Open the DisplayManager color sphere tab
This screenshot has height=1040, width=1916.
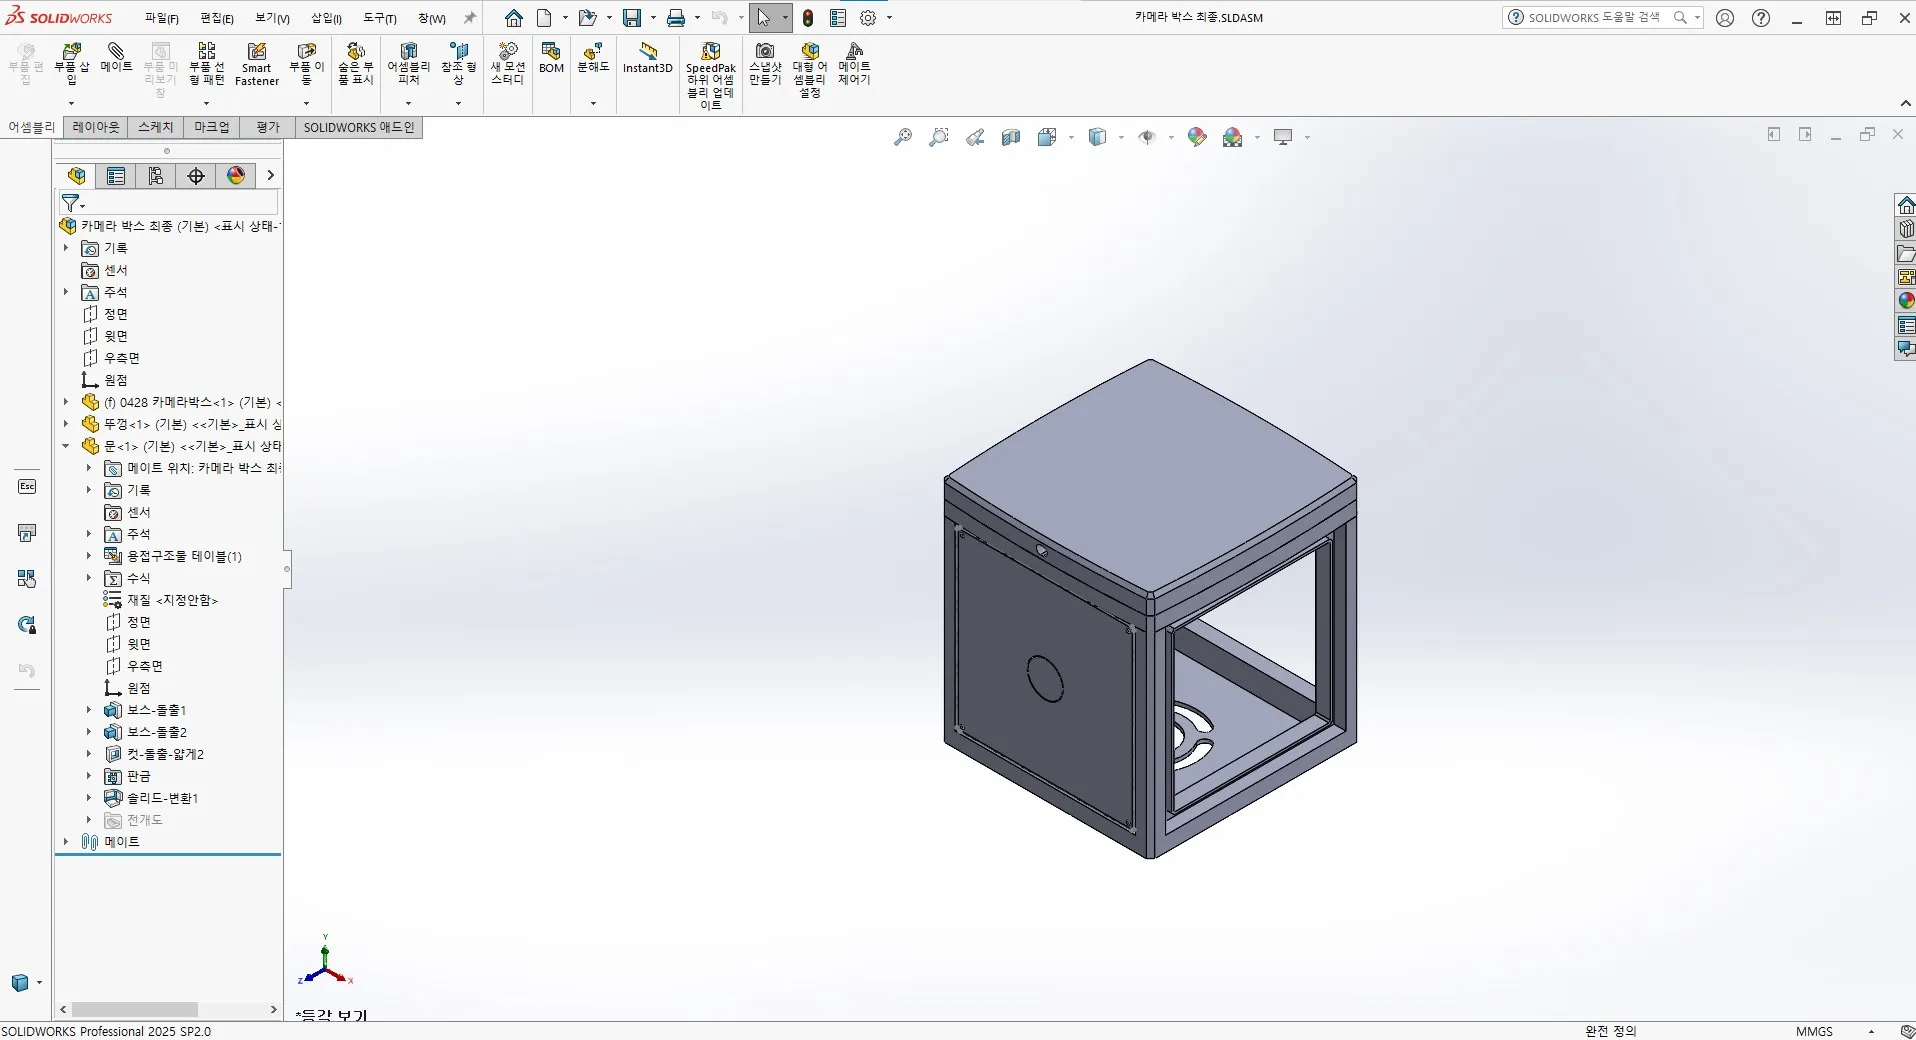tap(236, 176)
